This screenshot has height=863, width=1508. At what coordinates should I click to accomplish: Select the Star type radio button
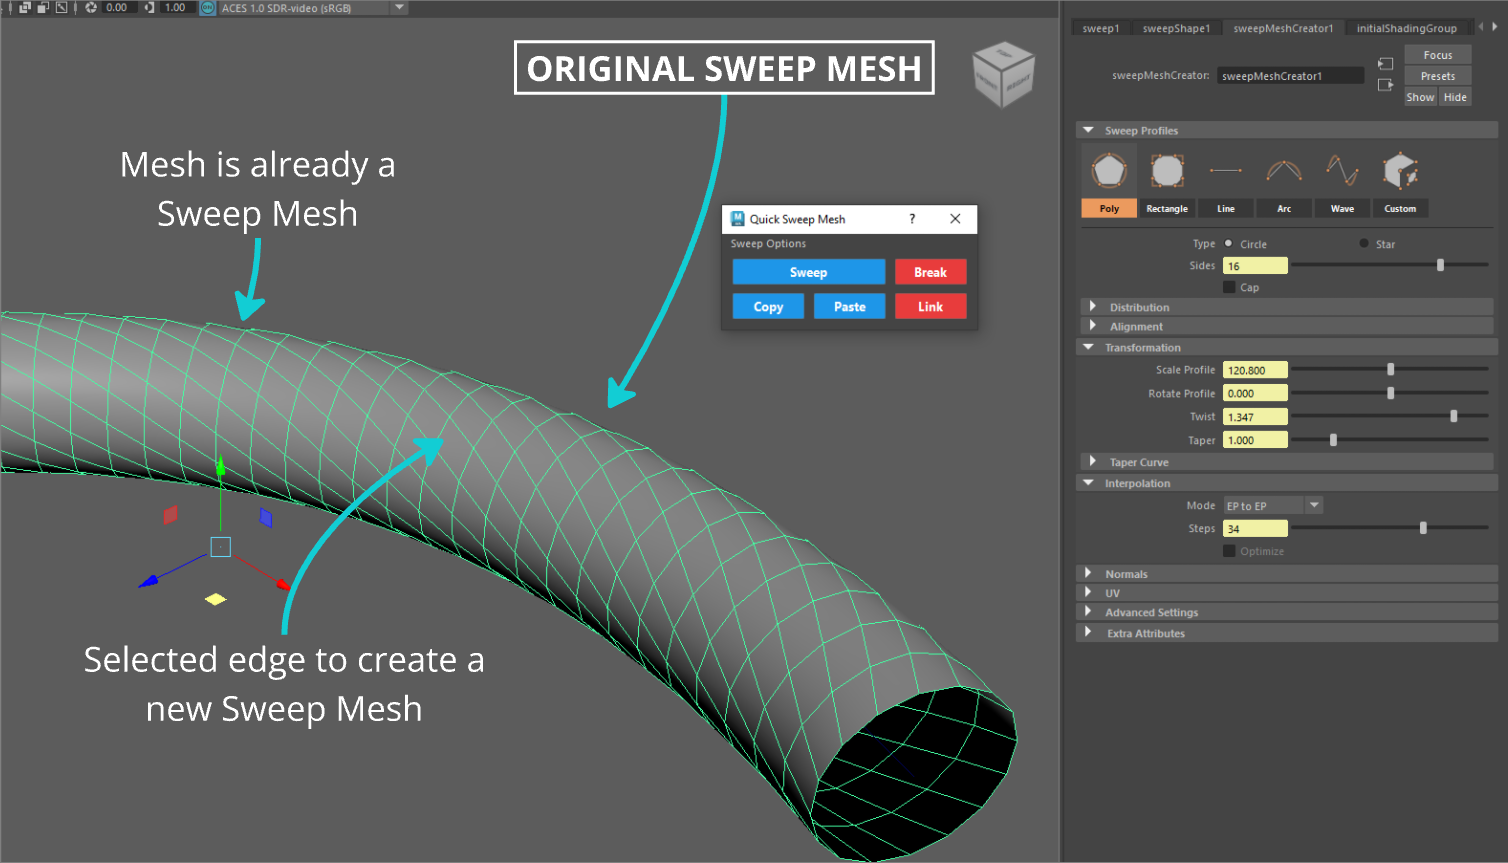(1364, 244)
